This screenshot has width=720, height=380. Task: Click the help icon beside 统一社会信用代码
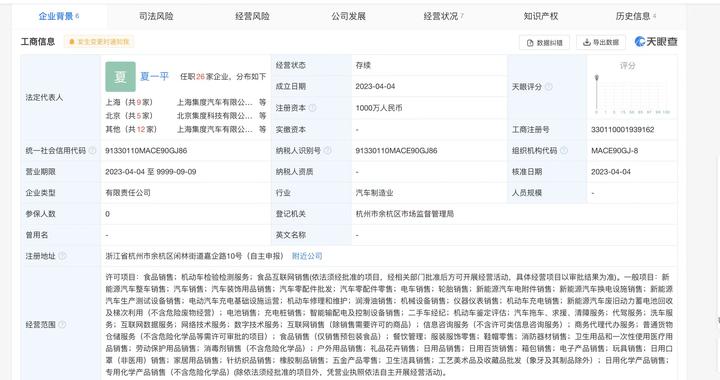(92, 151)
